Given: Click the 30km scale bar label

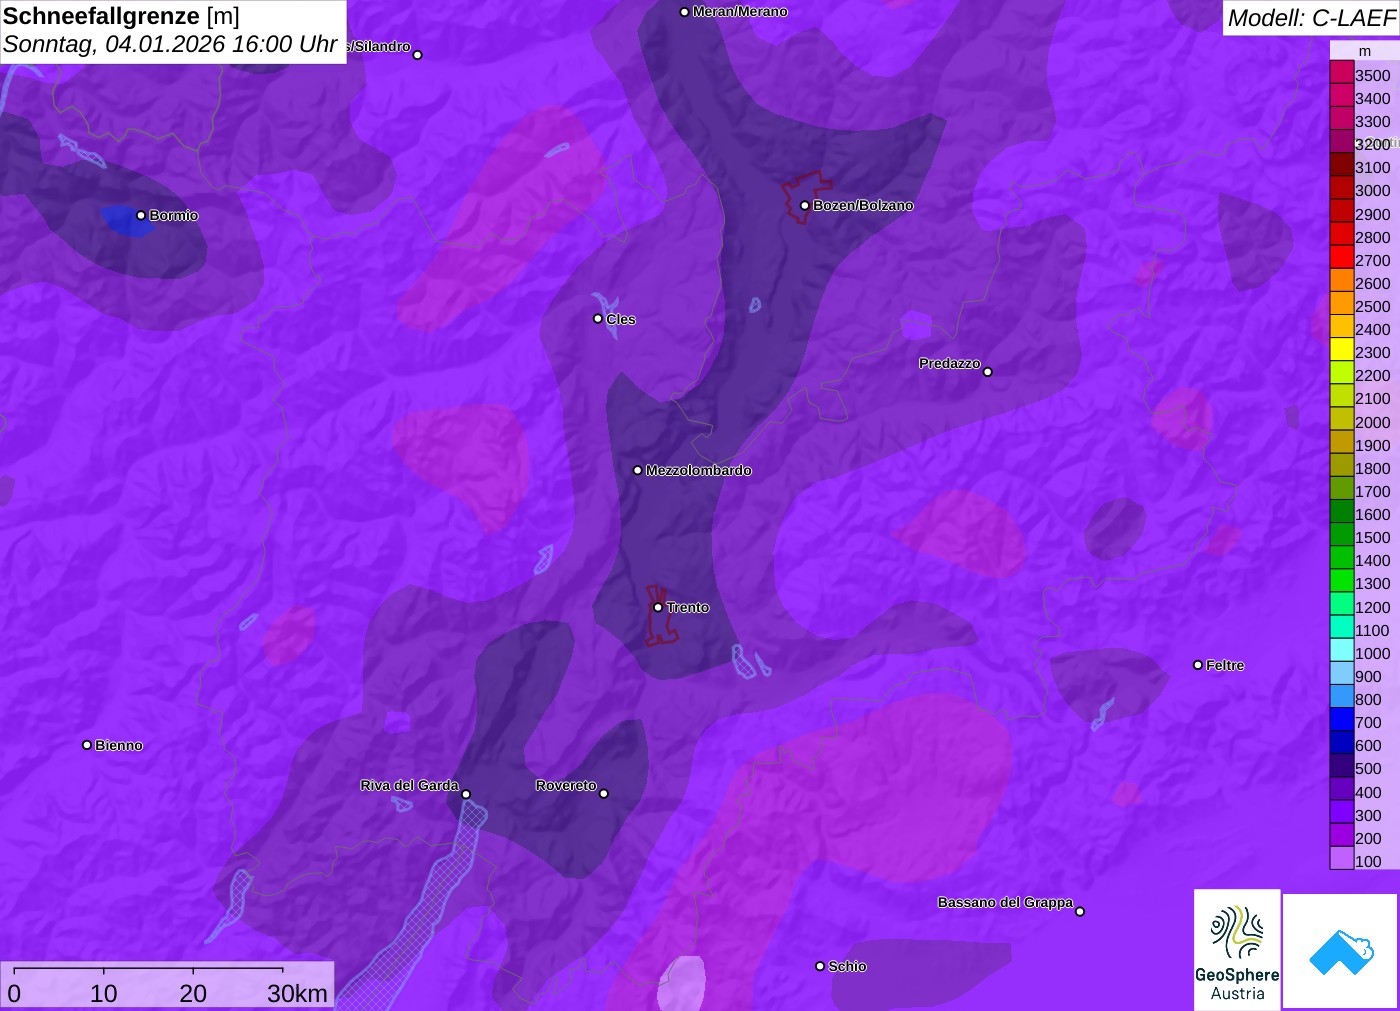Looking at the screenshot, I should pos(297,993).
